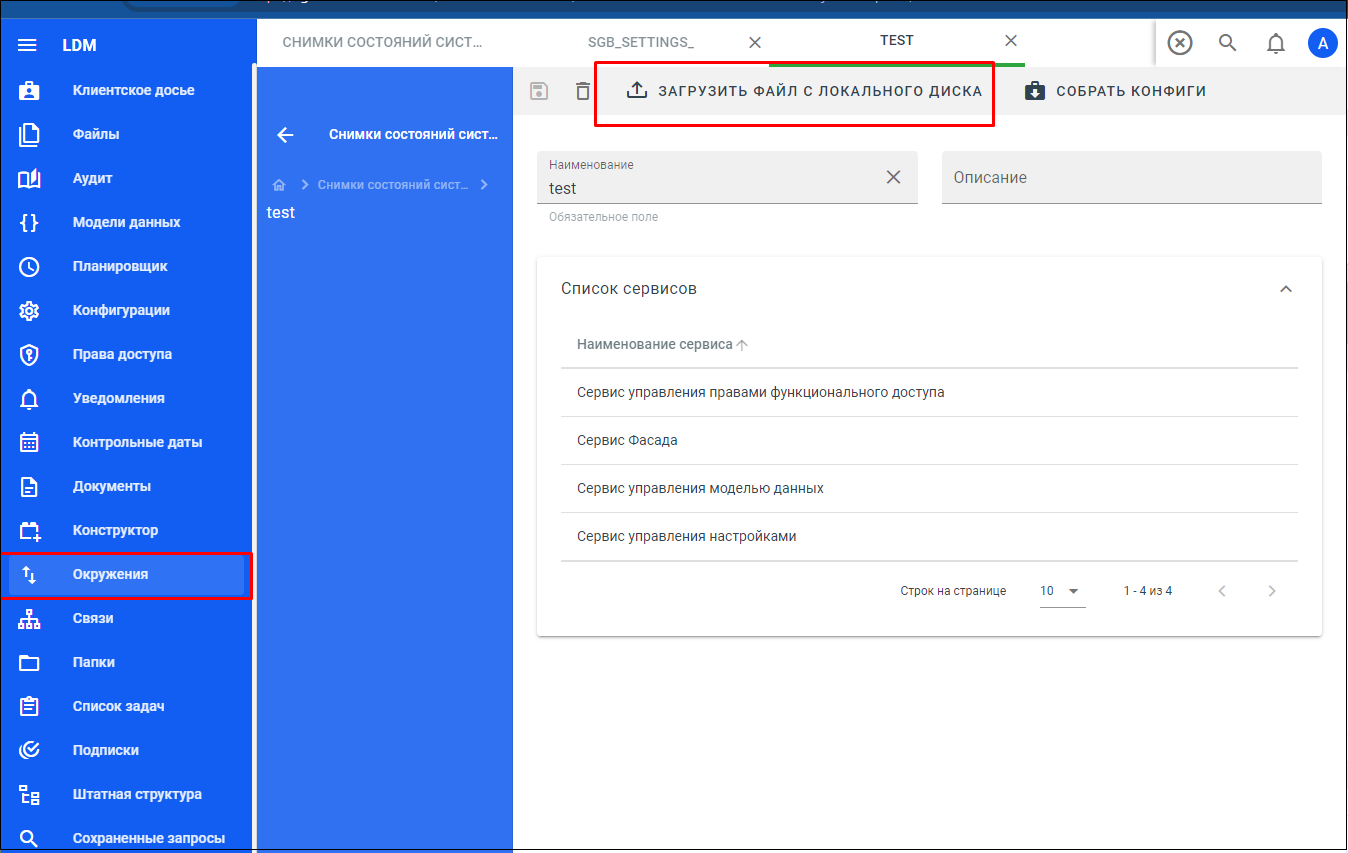The width and height of the screenshot is (1348, 853).
Task: Click the Список задач clipboard icon
Action: click(x=29, y=706)
